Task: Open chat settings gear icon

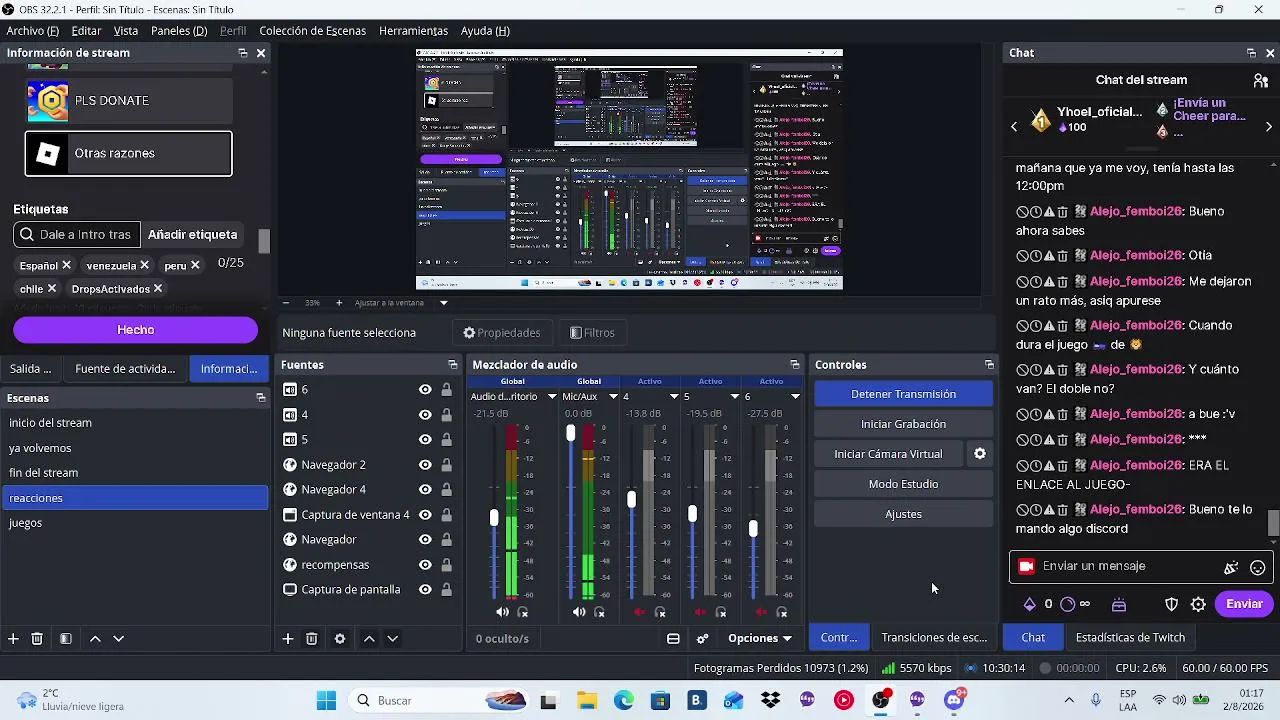Action: click(x=1198, y=604)
